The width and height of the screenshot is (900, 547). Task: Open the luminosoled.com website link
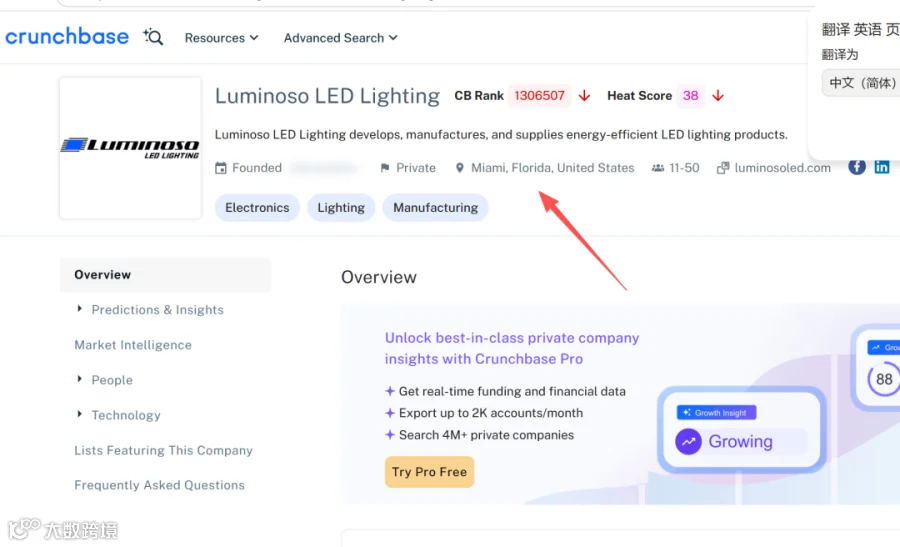[x=782, y=168]
